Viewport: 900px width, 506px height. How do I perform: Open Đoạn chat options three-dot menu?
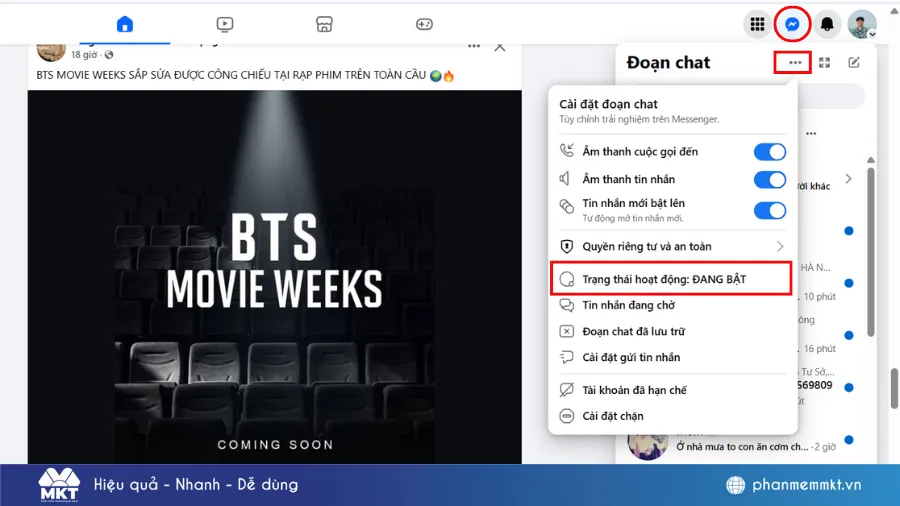pyautogui.click(x=794, y=63)
